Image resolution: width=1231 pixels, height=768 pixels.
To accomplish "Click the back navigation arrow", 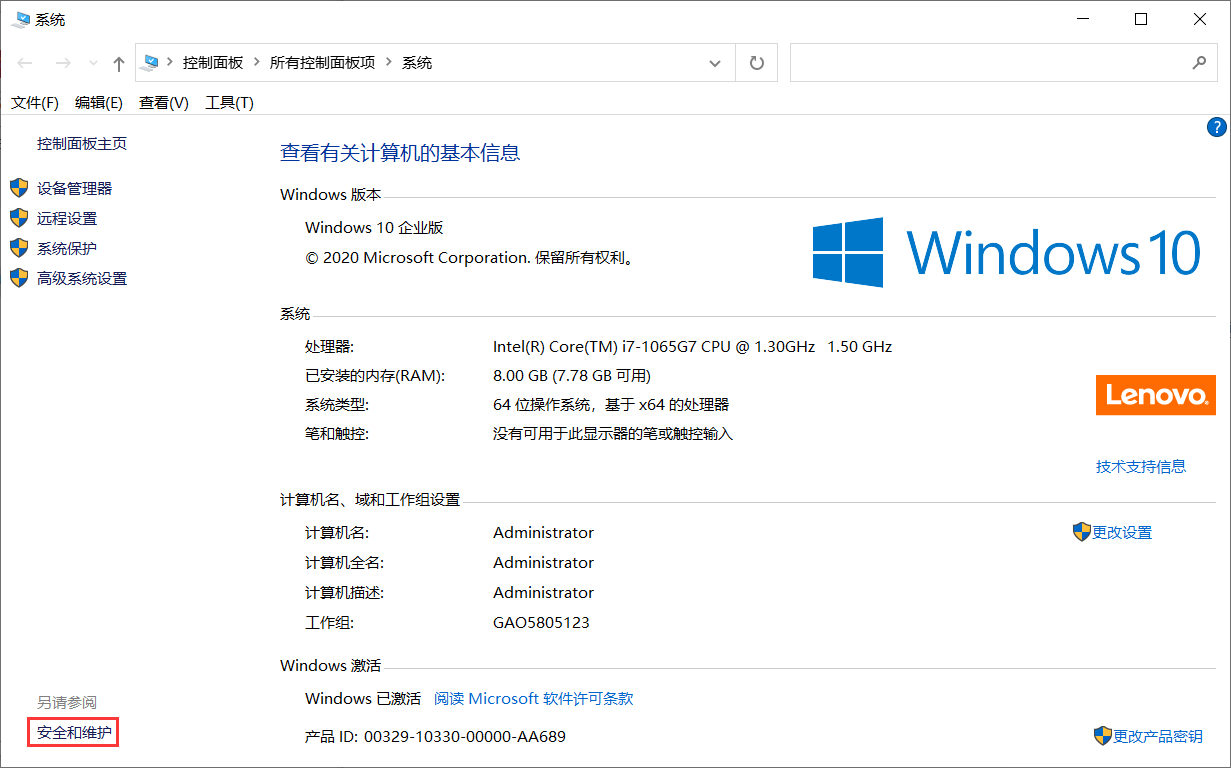I will (25, 63).
